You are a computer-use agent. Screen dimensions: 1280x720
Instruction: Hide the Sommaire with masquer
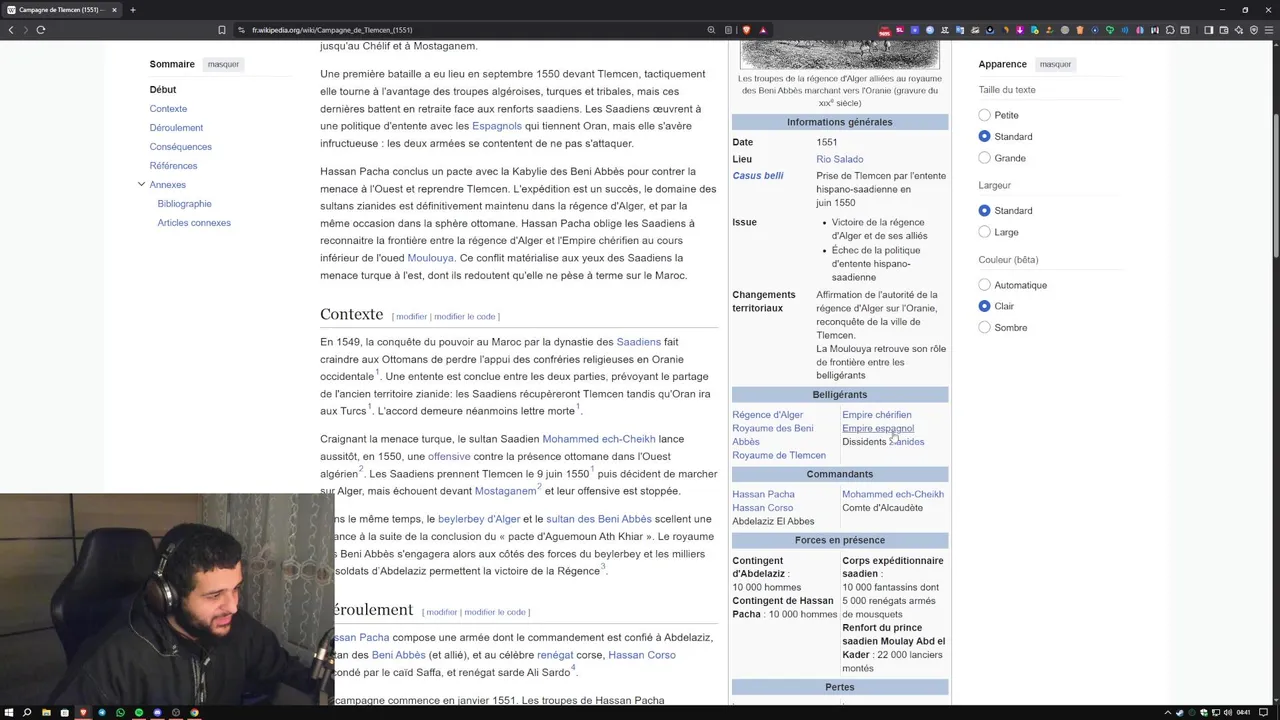click(x=223, y=64)
